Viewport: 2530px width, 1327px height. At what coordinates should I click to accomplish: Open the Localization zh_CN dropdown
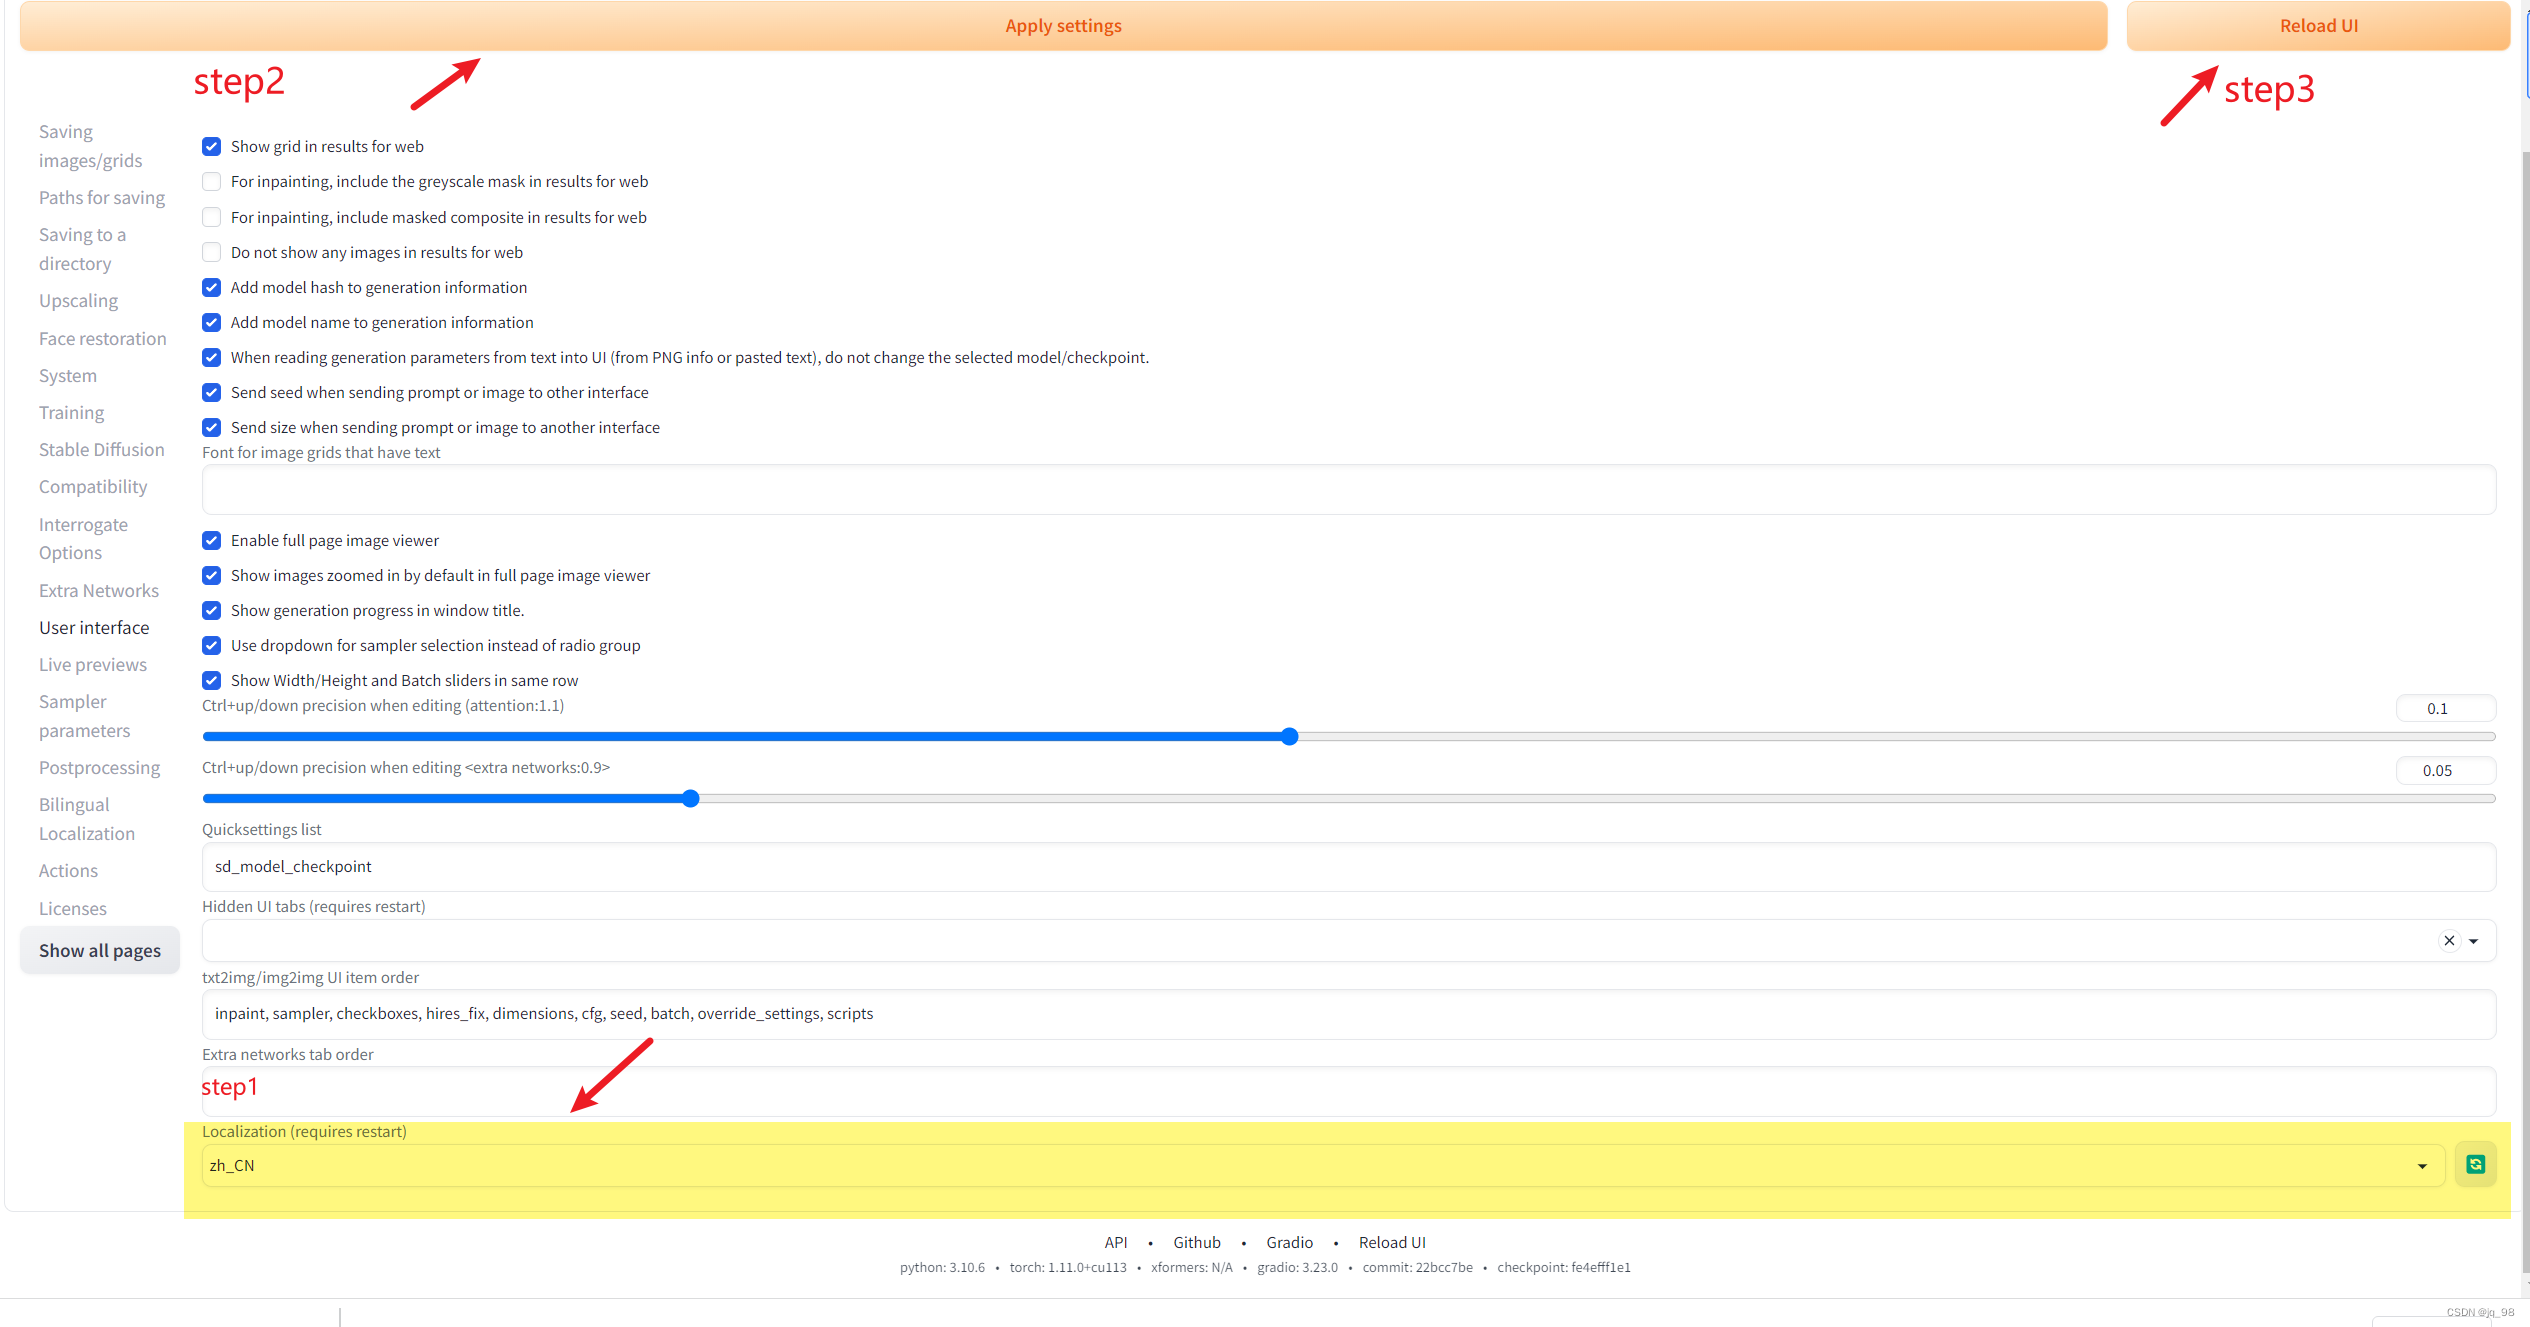[x=1310, y=1165]
